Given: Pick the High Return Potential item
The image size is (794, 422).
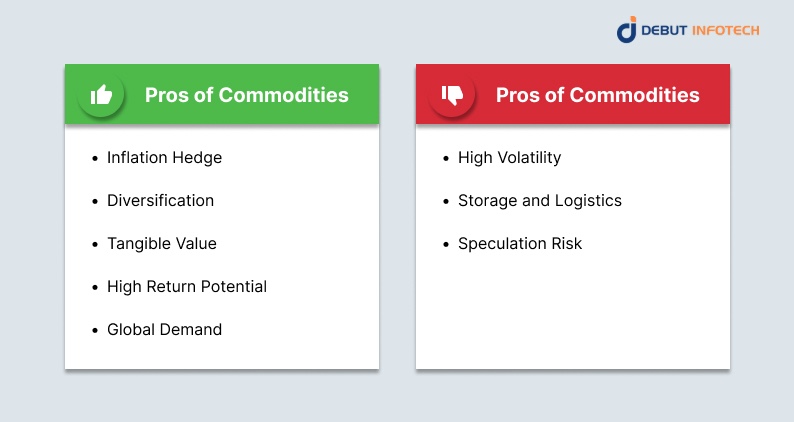Looking at the screenshot, I should [187, 287].
